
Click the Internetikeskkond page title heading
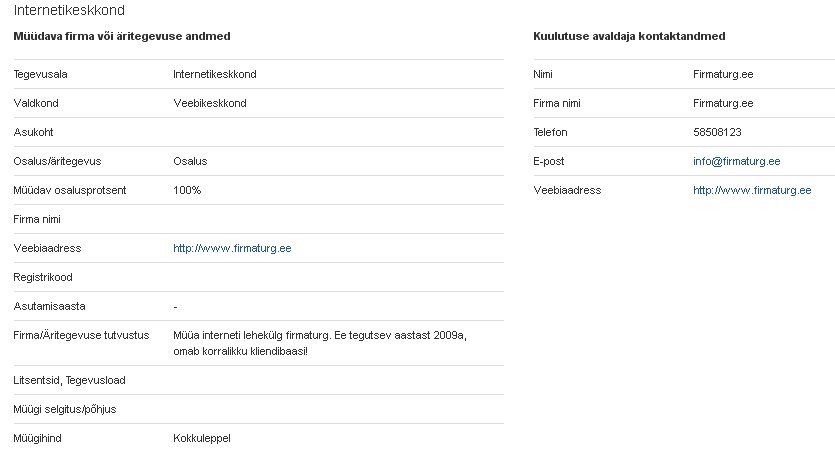tap(70, 10)
